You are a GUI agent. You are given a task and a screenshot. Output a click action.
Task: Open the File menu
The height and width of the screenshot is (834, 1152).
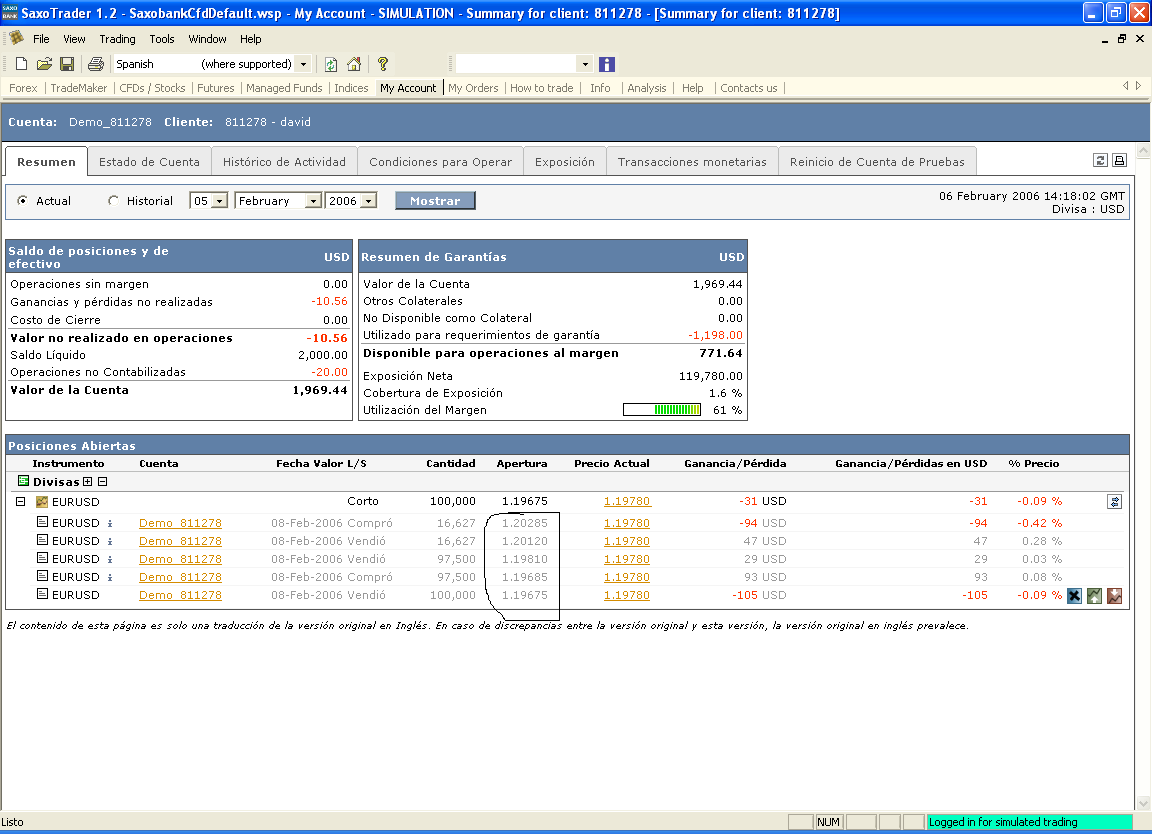point(41,39)
